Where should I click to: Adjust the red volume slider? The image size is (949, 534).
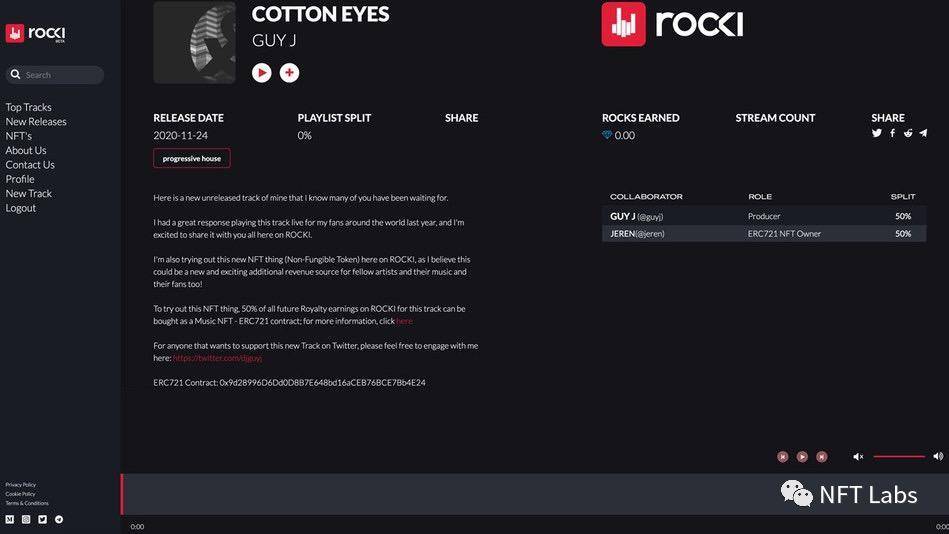point(899,456)
